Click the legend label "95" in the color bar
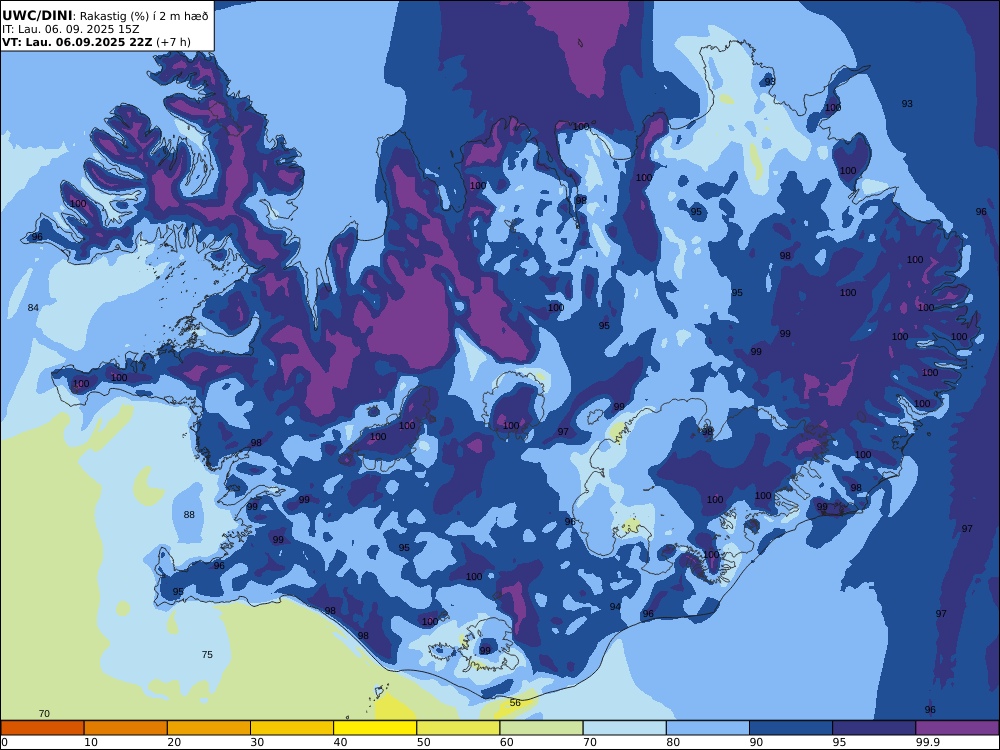The image size is (1000, 750). click(840, 742)
